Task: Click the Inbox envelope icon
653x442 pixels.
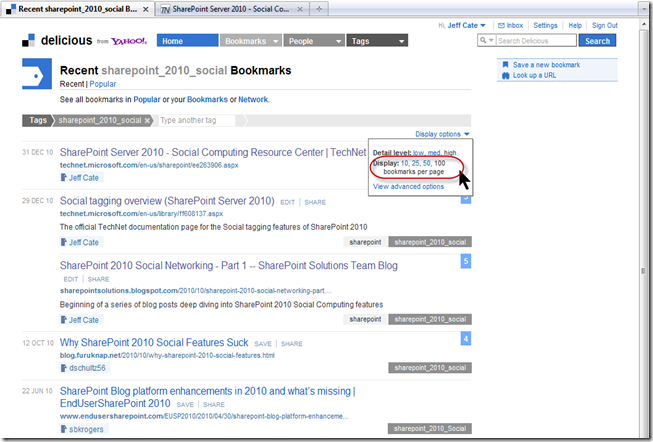Action: tap(501, 25)
